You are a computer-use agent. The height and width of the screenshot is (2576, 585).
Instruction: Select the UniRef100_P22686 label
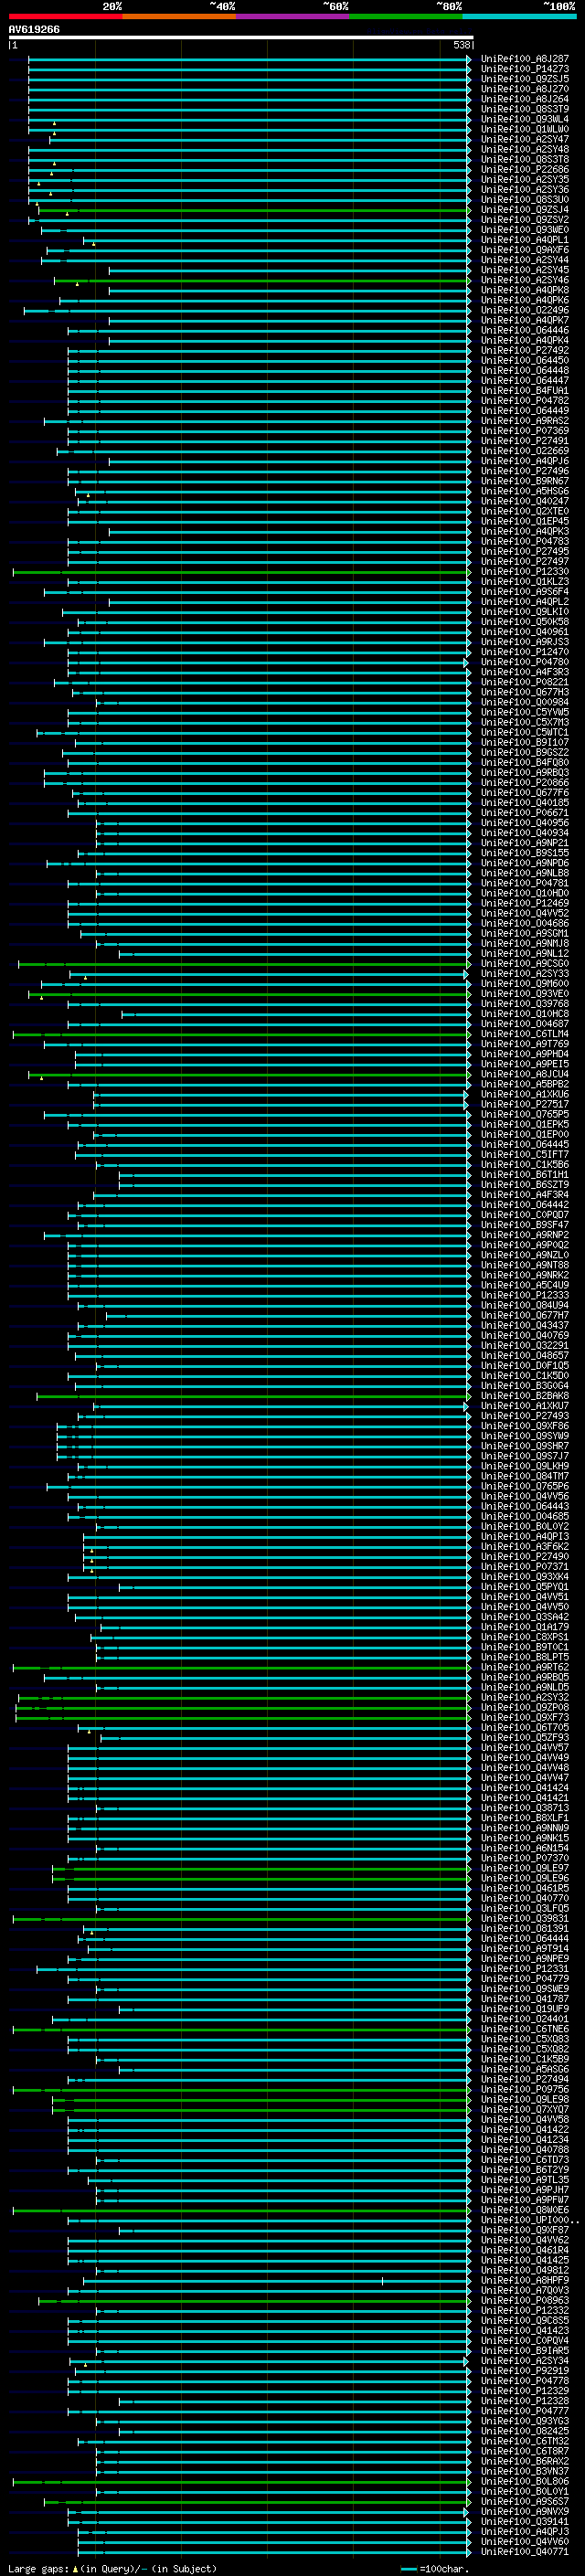click(x=525, y=170)
